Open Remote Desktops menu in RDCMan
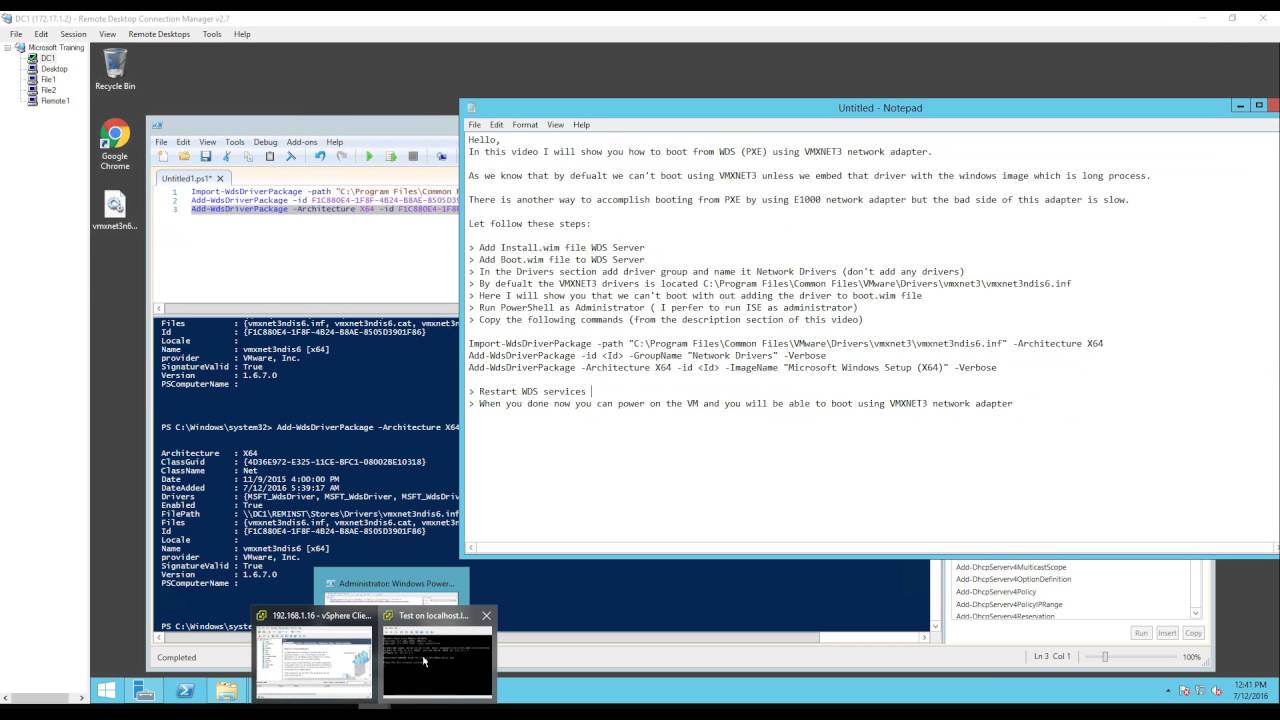The height and width of the screenshot is (720, 1280). tap(158, 34)
